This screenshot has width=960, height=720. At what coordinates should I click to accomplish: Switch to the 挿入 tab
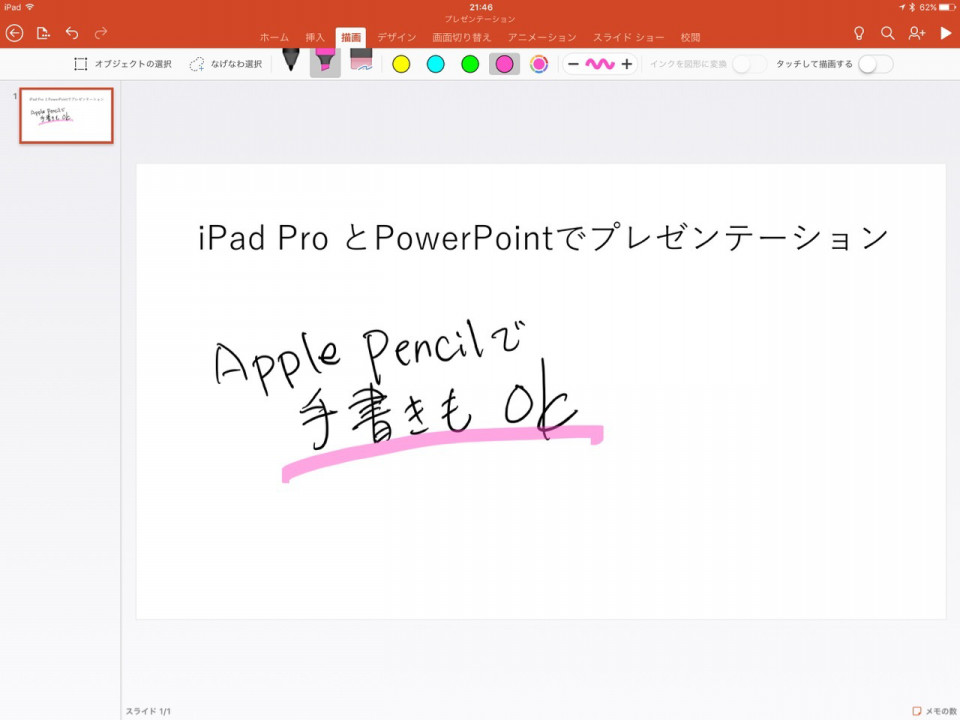tap(315, 37)
